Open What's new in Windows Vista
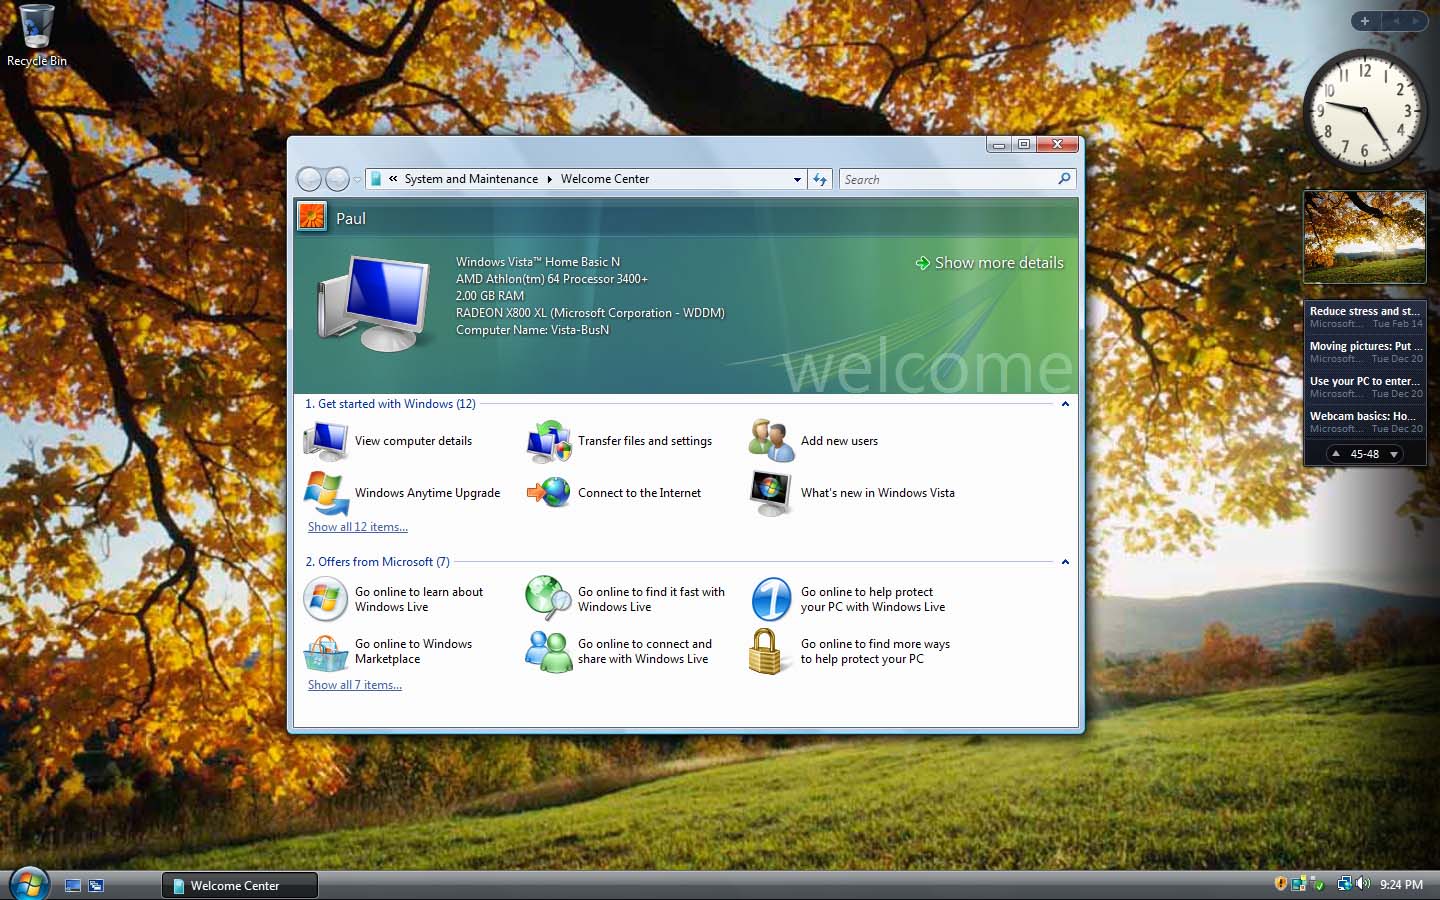Screen dimensions: 1440x900 point(852,493)
